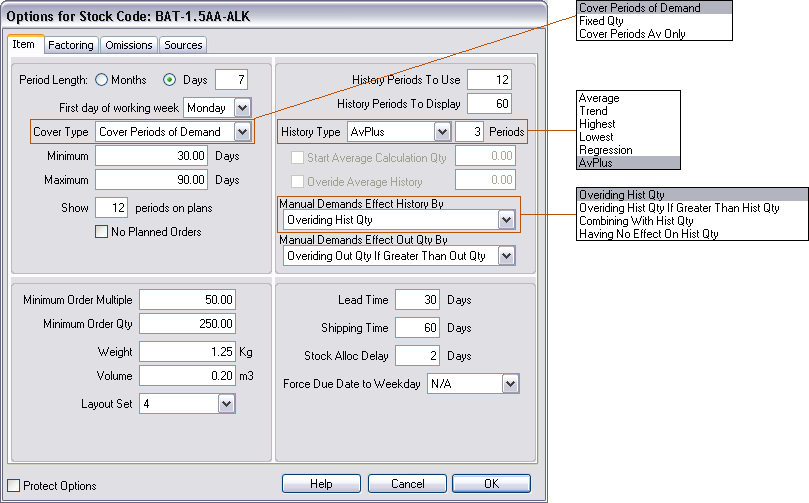Pick Trend in history type list

[x=628, y=111]
